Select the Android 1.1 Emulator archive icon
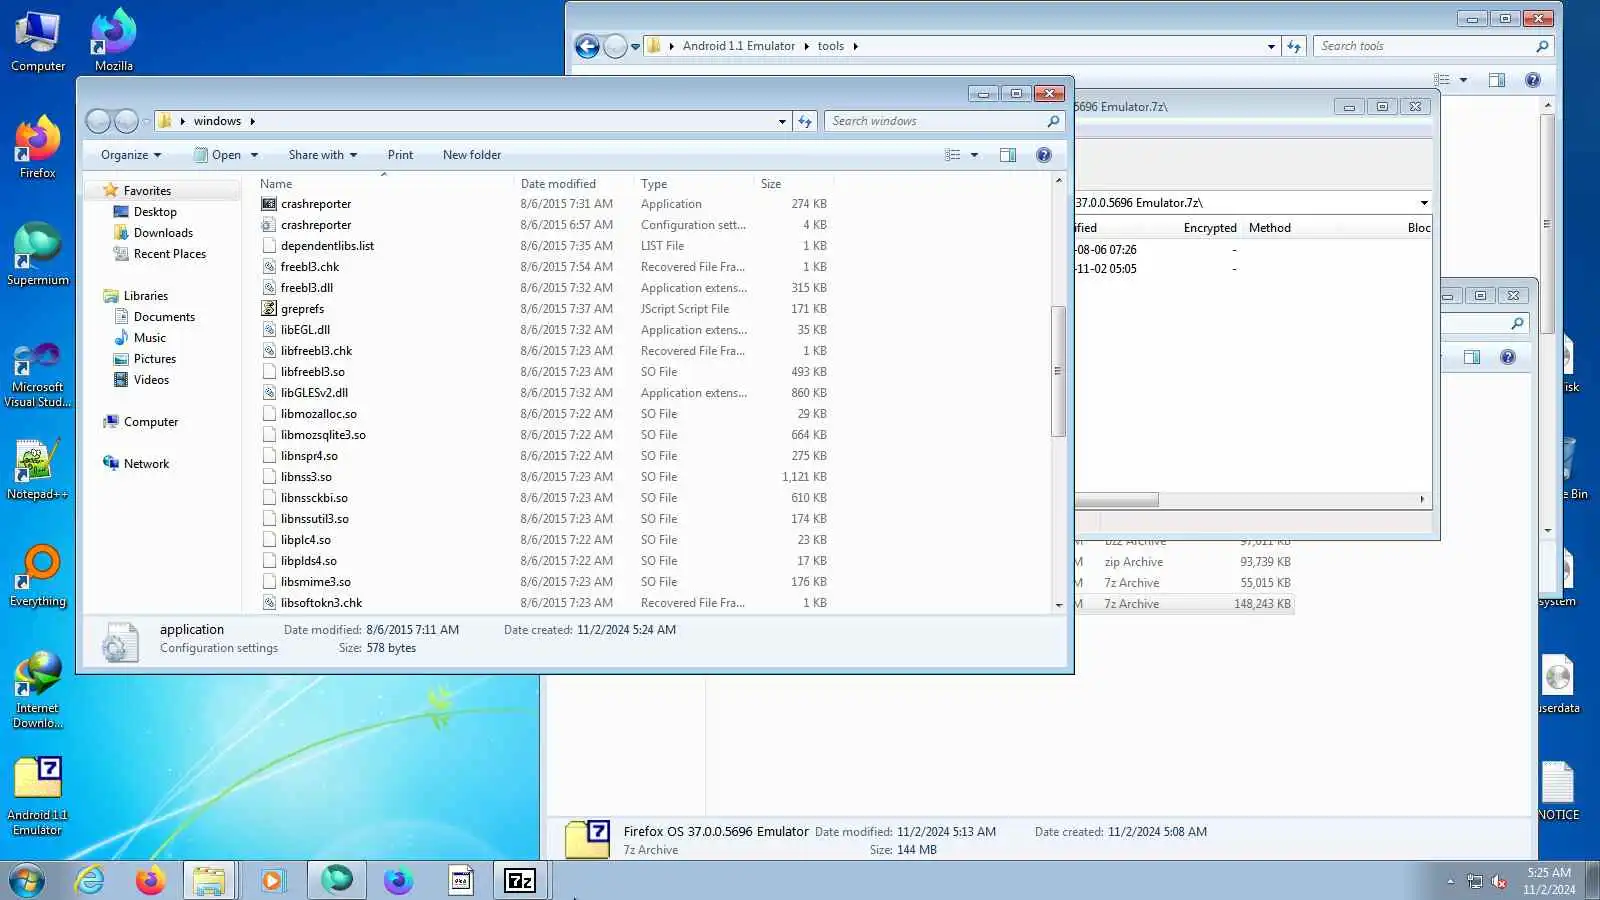Screen dimensions: 1600x900 (x=38, y=797)
